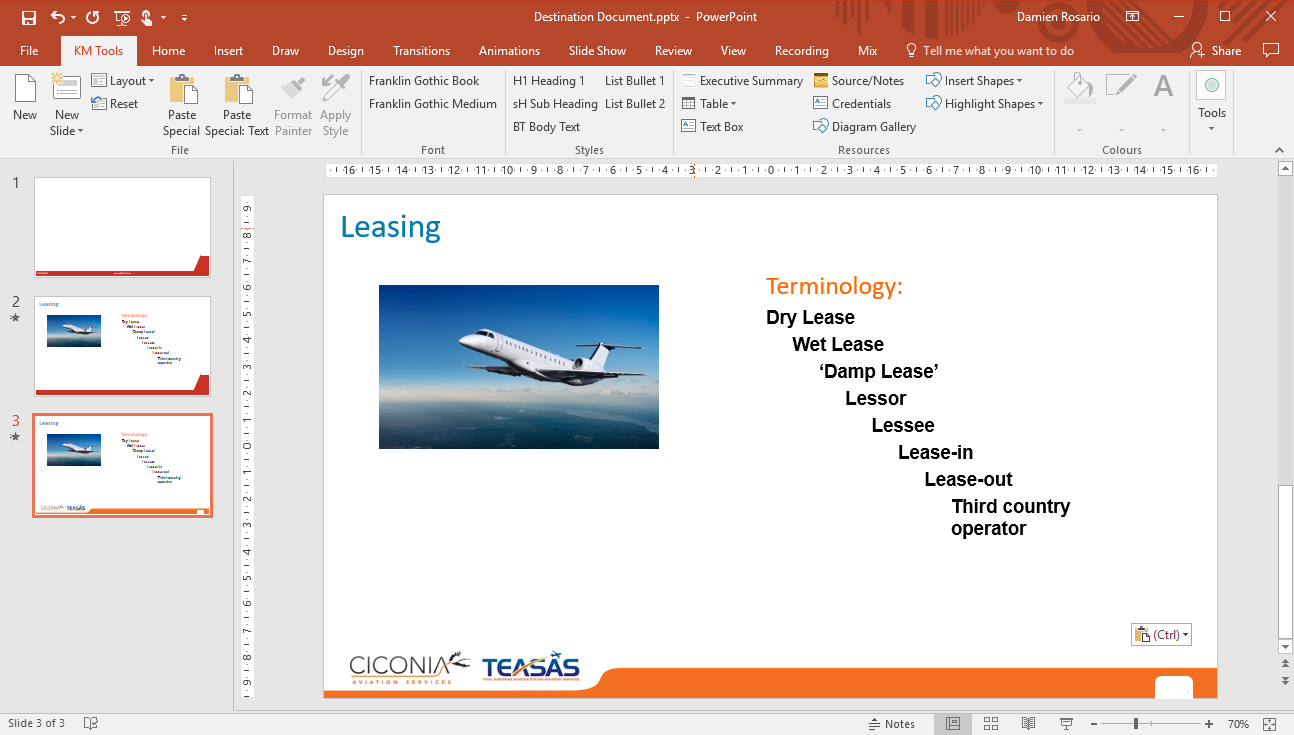Image resolution: width=1294 pixels, height=735 pixels.
Task: Collapse the ribbon with the arrow
Action: (x=1279, y=150)
